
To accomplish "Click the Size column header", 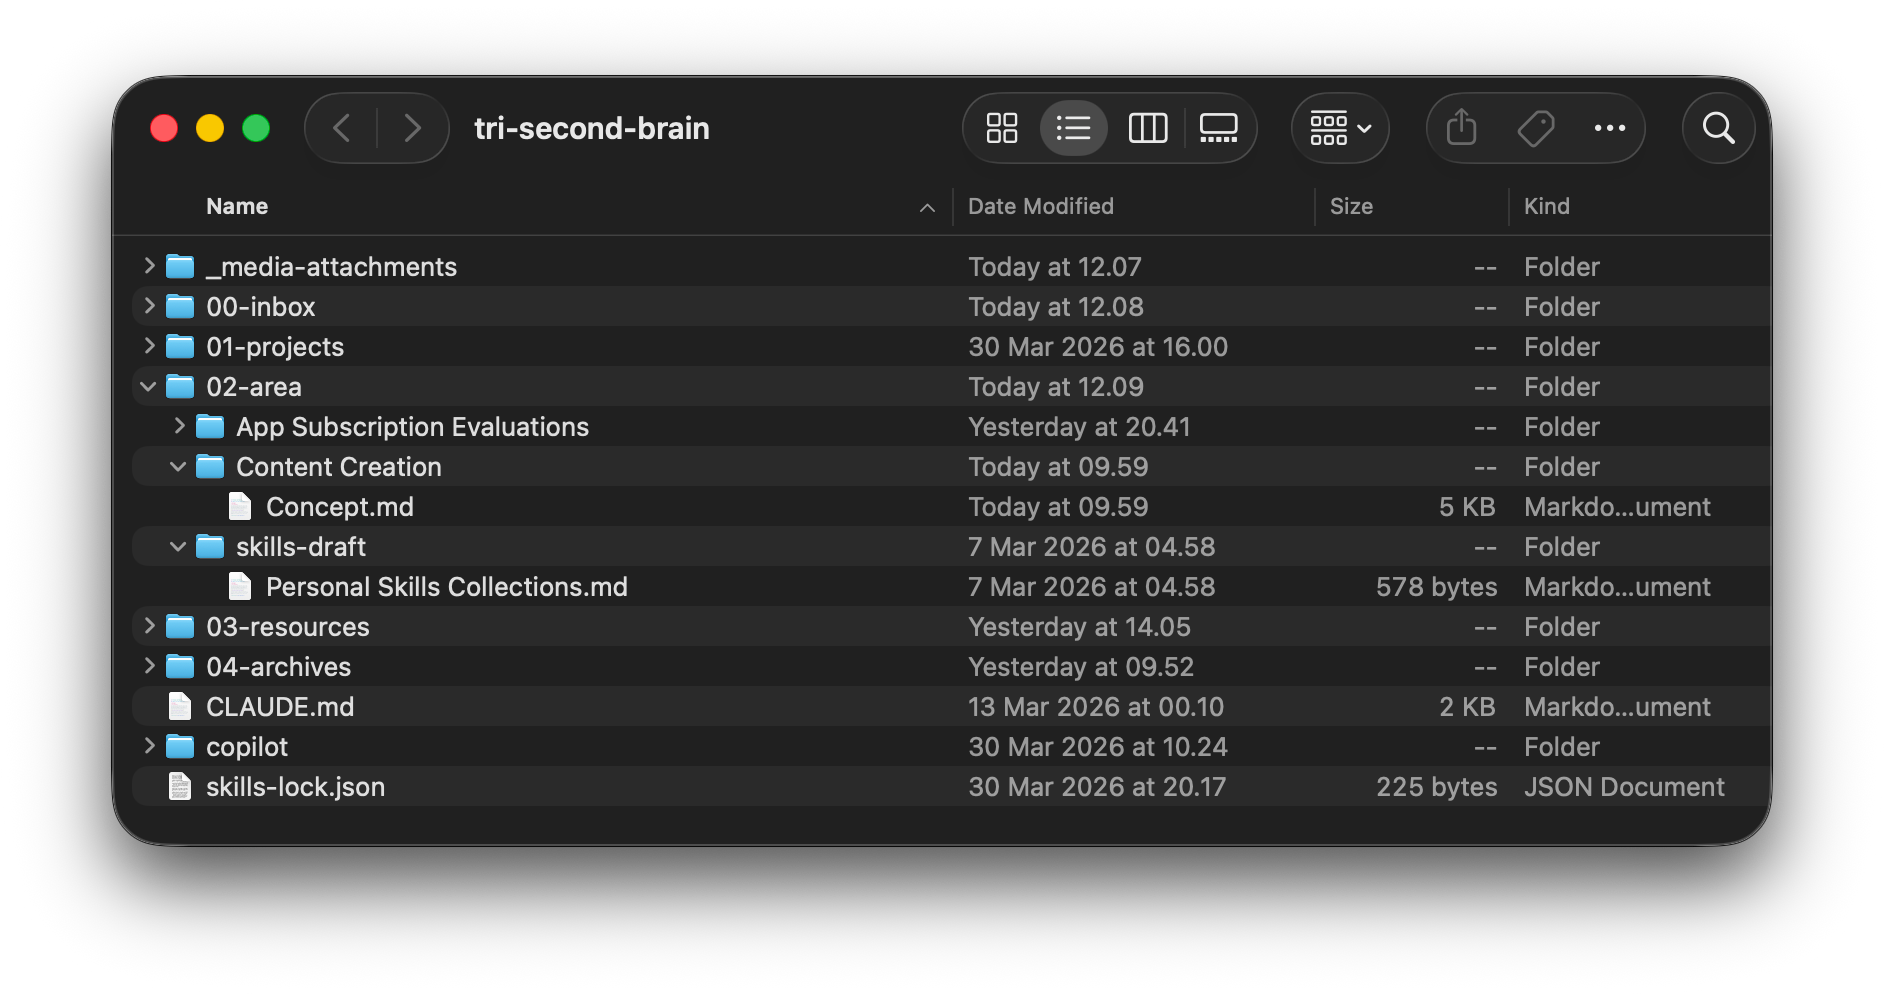I will 1352,206.
